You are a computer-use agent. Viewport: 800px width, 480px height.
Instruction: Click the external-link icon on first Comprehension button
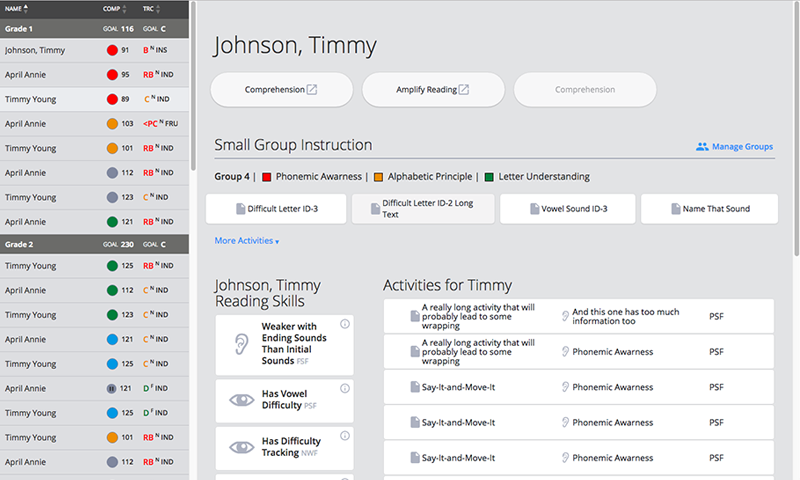[x=312, y=90]
